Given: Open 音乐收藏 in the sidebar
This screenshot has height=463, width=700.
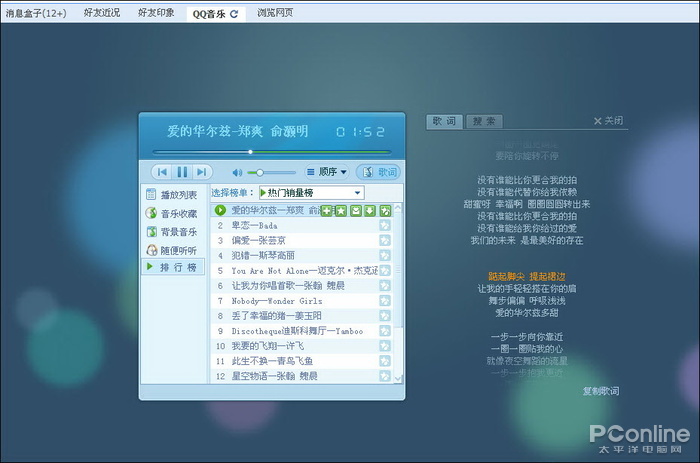Looking at the screenshot, I should point(172,213).
